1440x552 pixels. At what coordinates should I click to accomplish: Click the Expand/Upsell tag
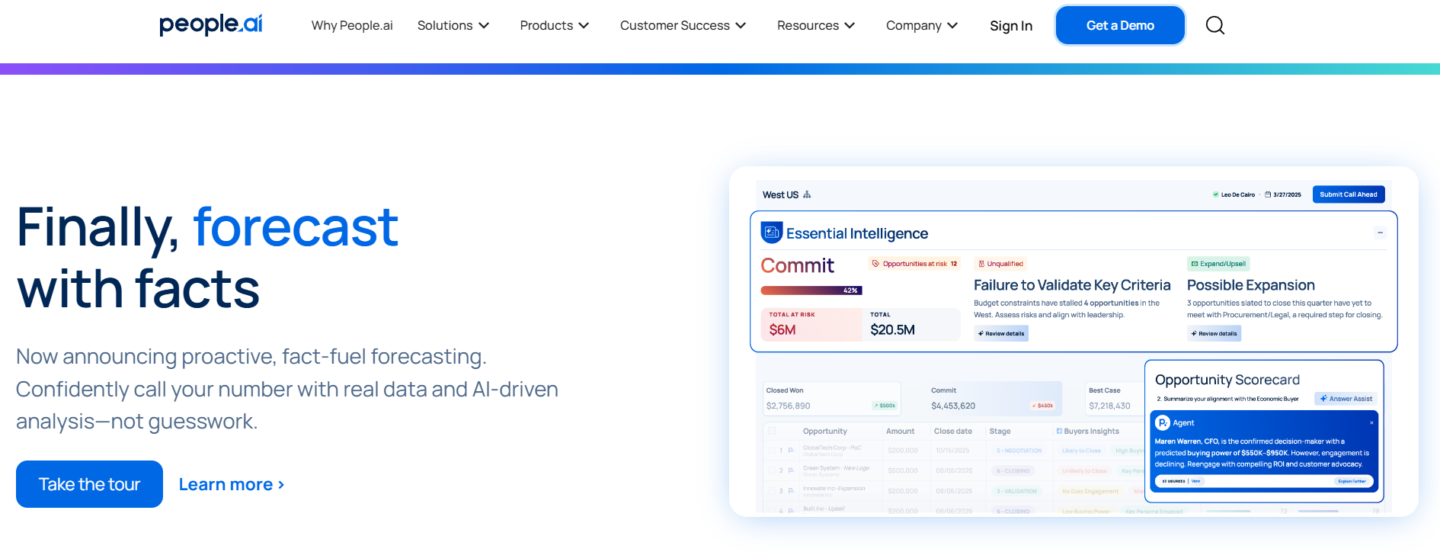(x=1218, y=264)
